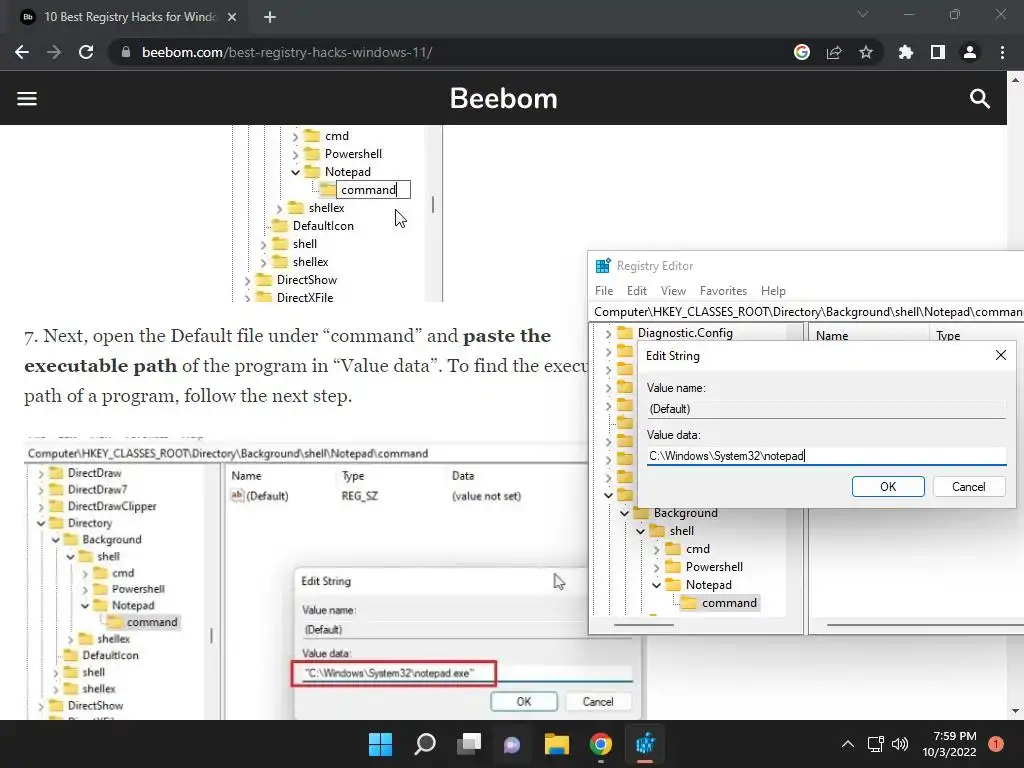Open the Chrome profile avatar
This screenshot has height=768, width=1024.
click(x=969, y=52)
